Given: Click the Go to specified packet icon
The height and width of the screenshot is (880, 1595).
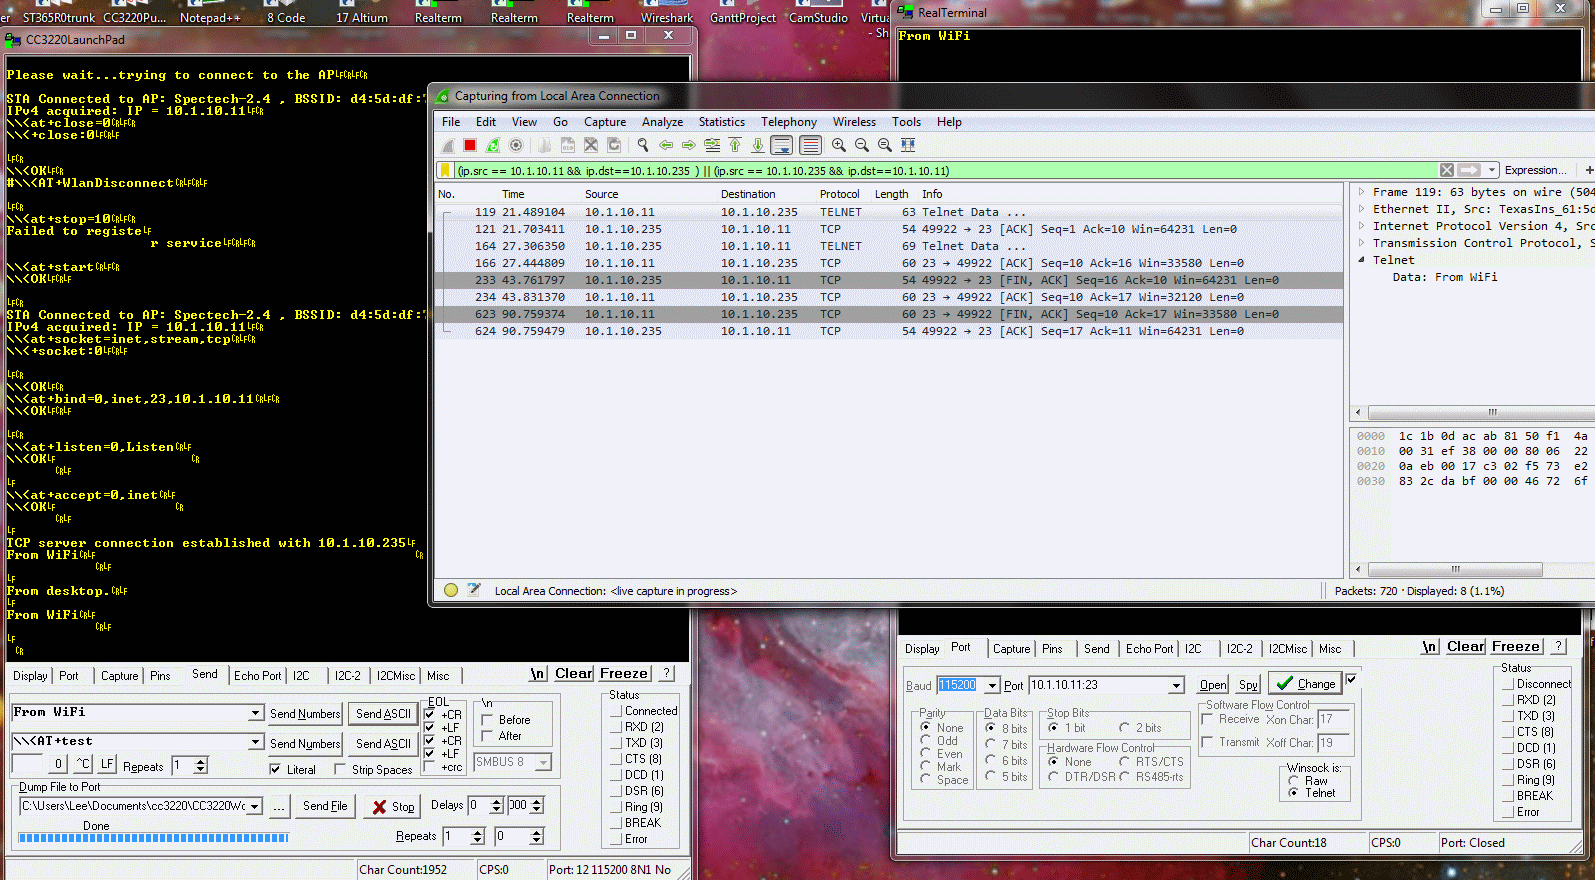Looking at the screenshot, I should click(x=712, y=145).
